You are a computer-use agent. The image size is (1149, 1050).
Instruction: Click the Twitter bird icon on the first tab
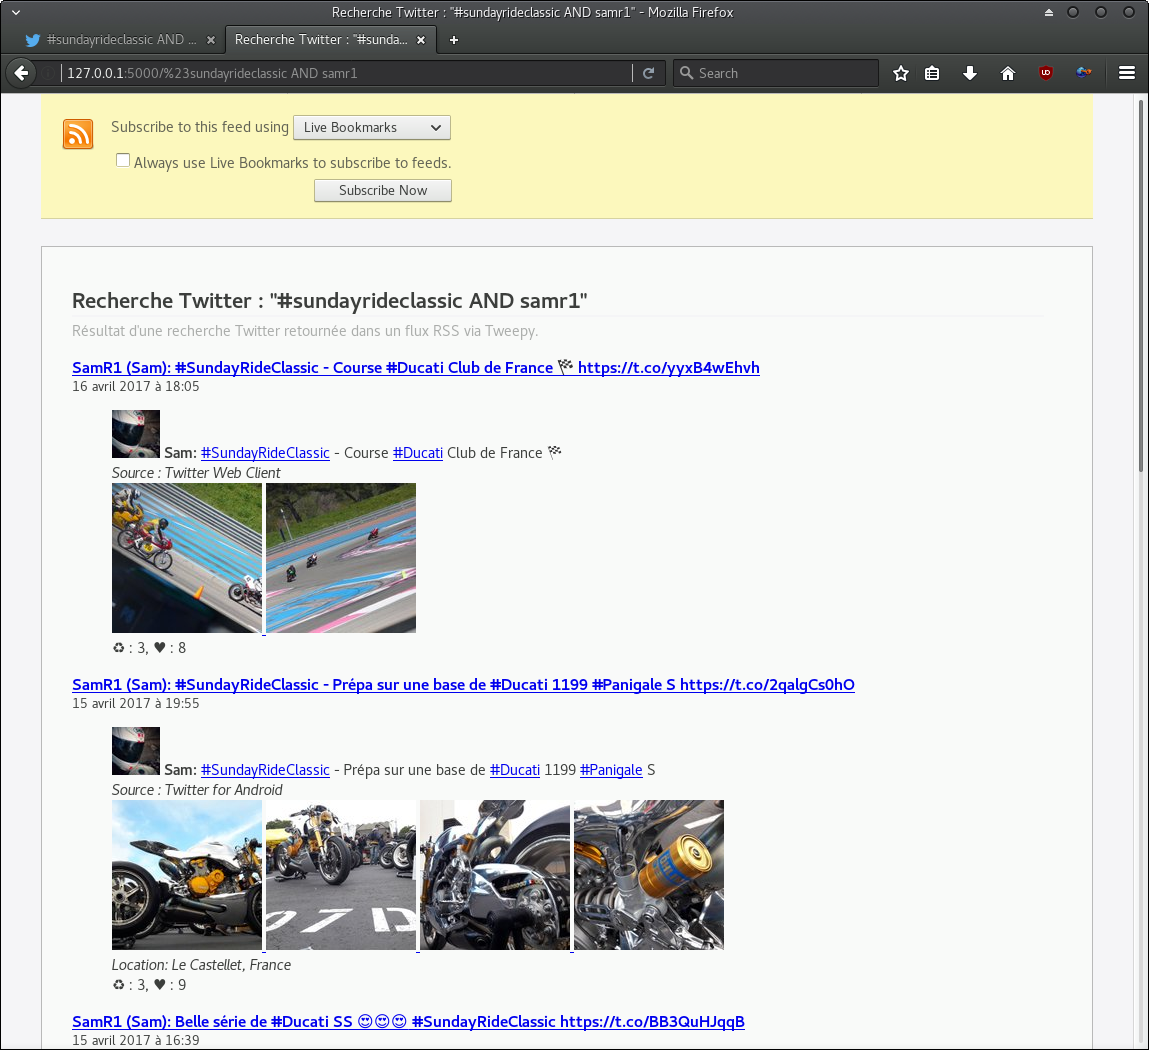[32, 40]
